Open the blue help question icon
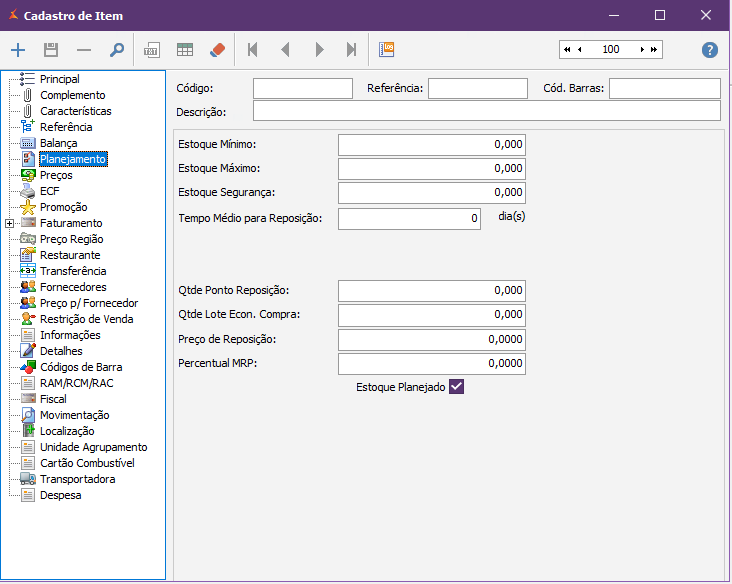Screen dimensions: 732x584 pos(710,49)
